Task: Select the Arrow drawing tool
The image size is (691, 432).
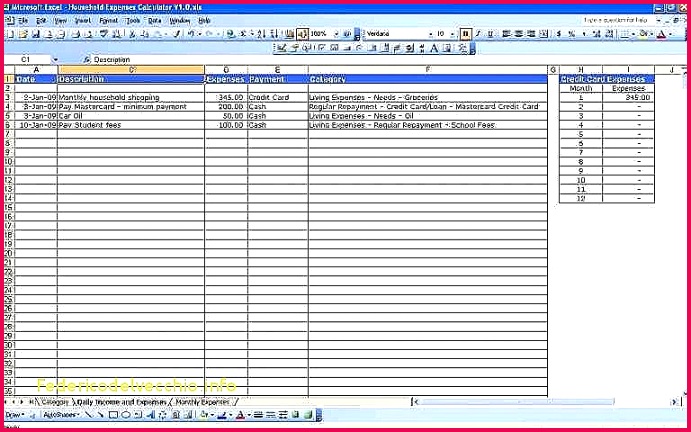Action: [100, 414]
